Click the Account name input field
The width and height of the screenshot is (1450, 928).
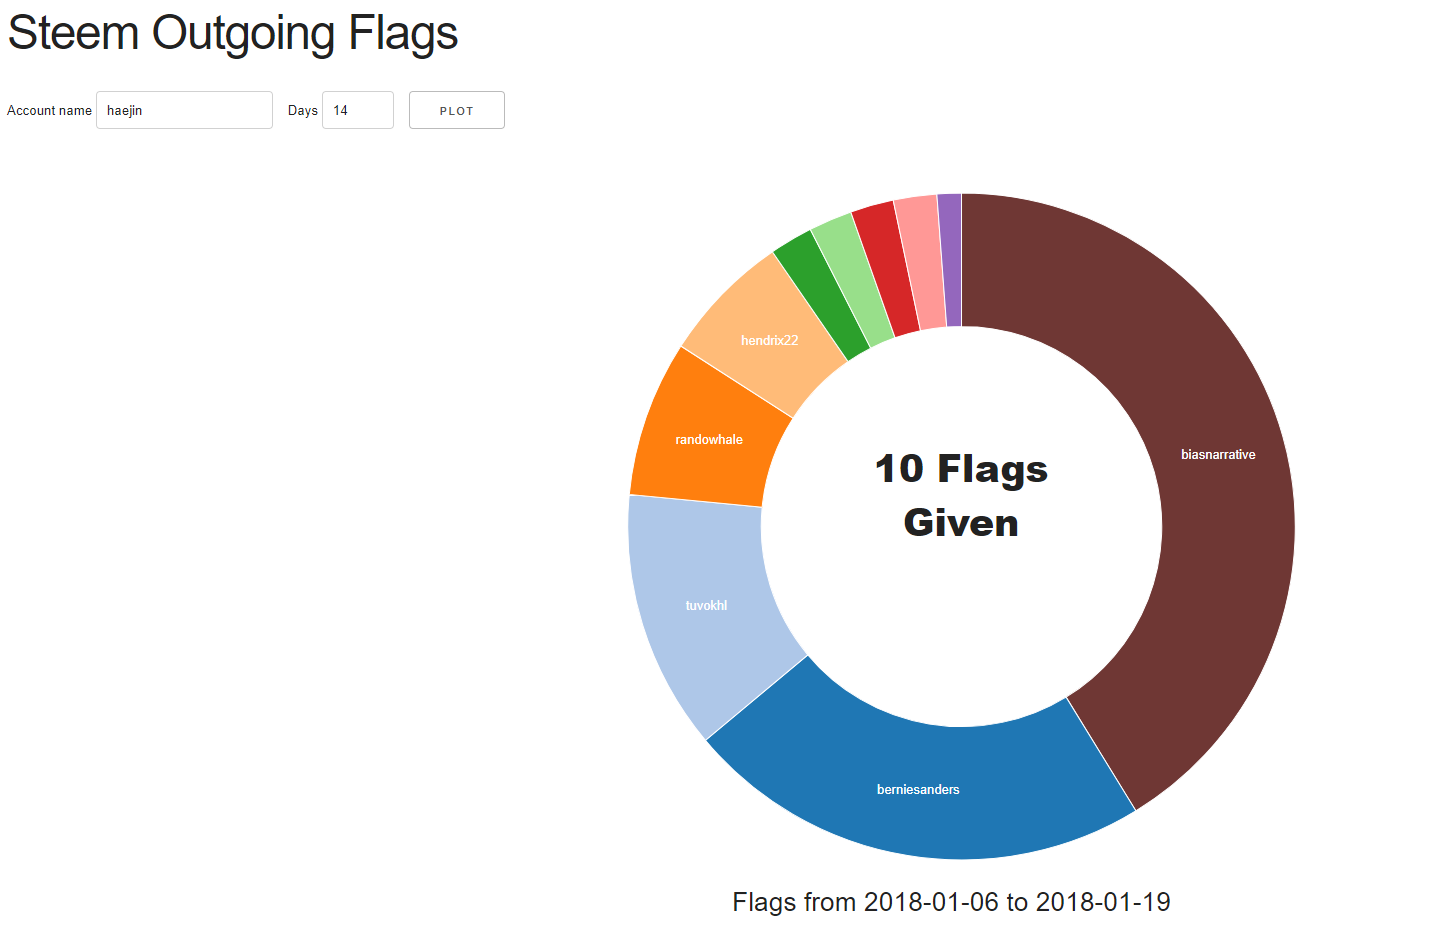click(184, 110)
